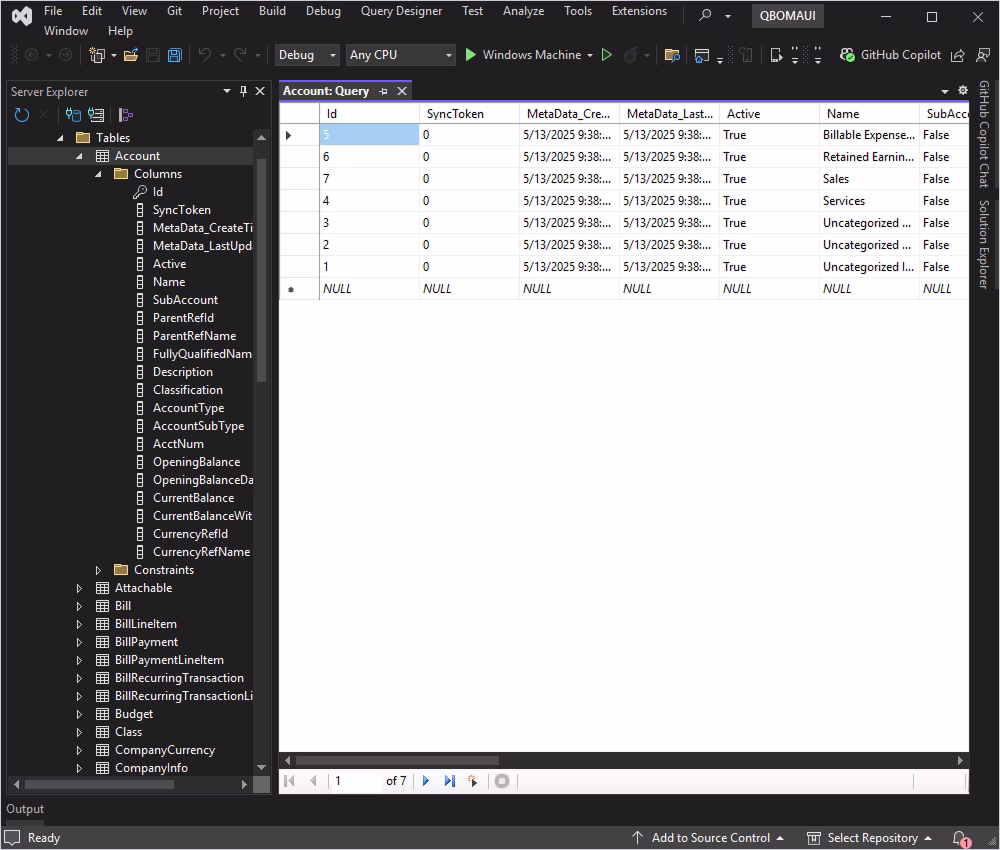Collapse the Tables folder node
This screenshot has width=1000, height=850.
pyautogui.click(x=60, y=138)
